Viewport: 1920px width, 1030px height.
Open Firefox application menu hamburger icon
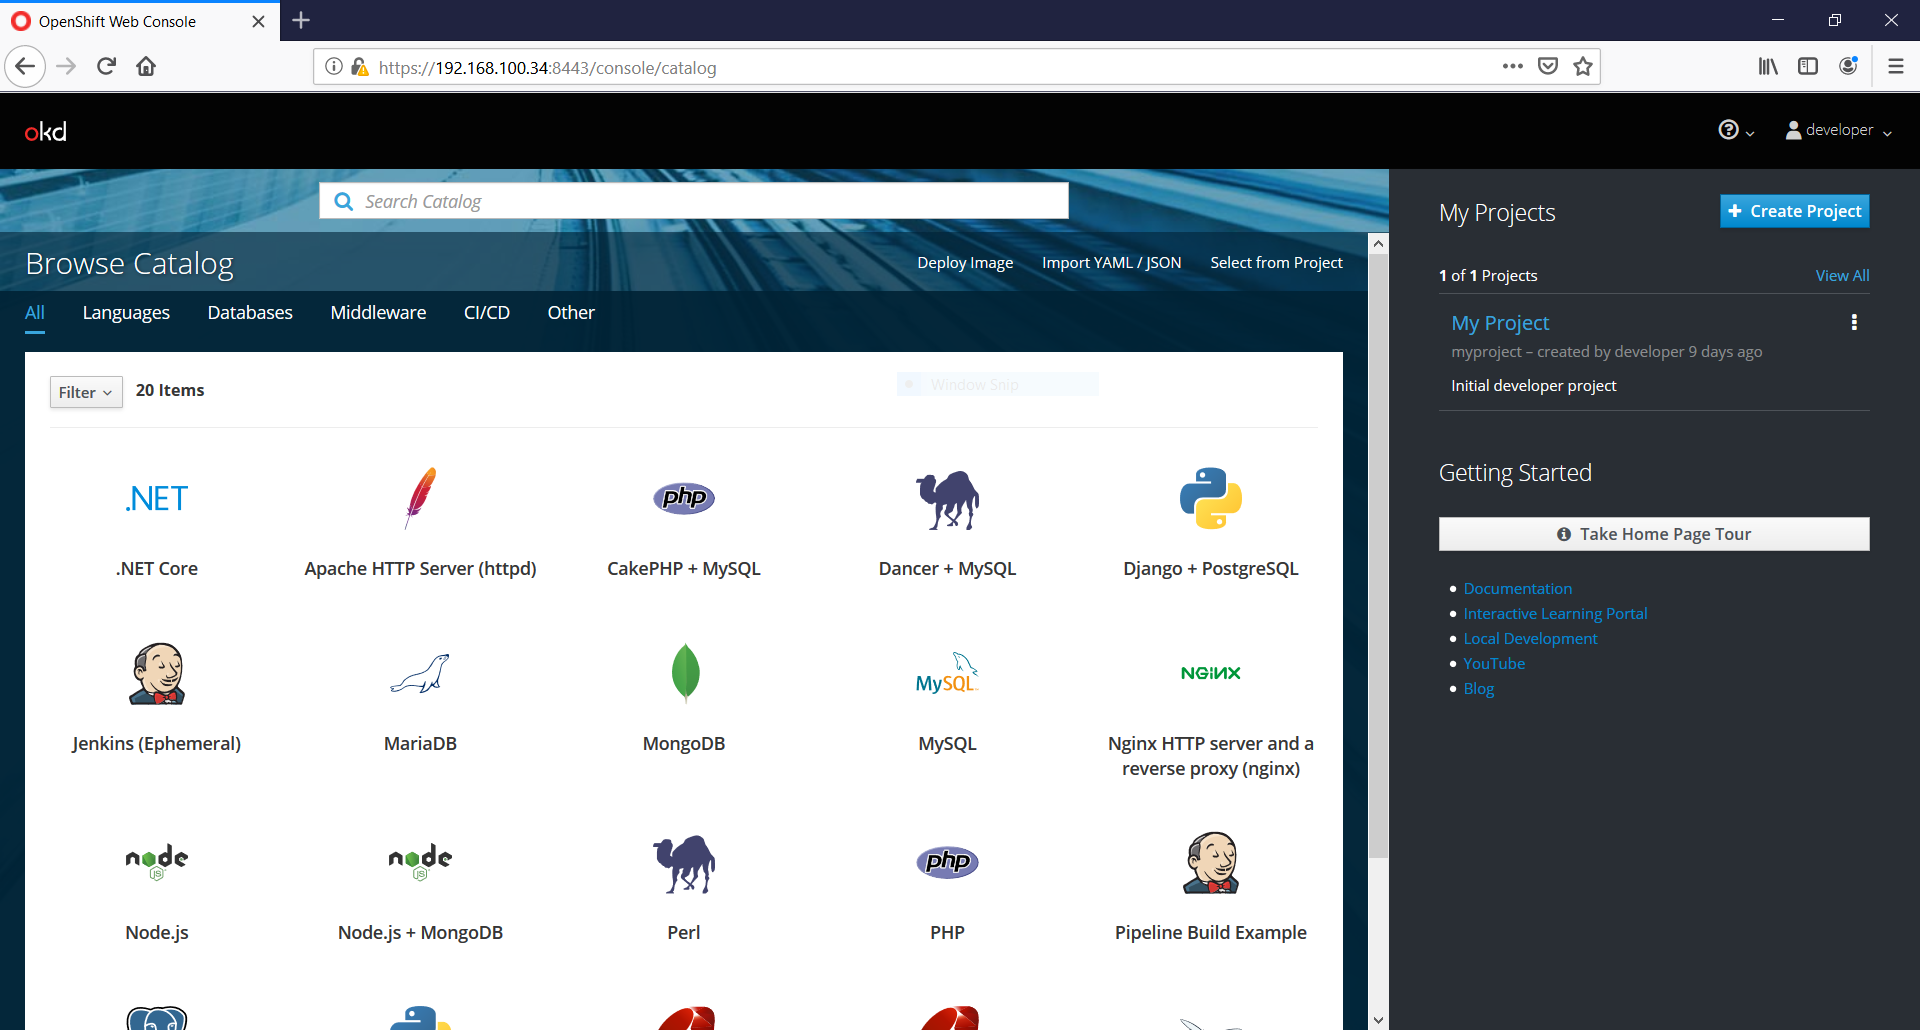coord(1895,67)
